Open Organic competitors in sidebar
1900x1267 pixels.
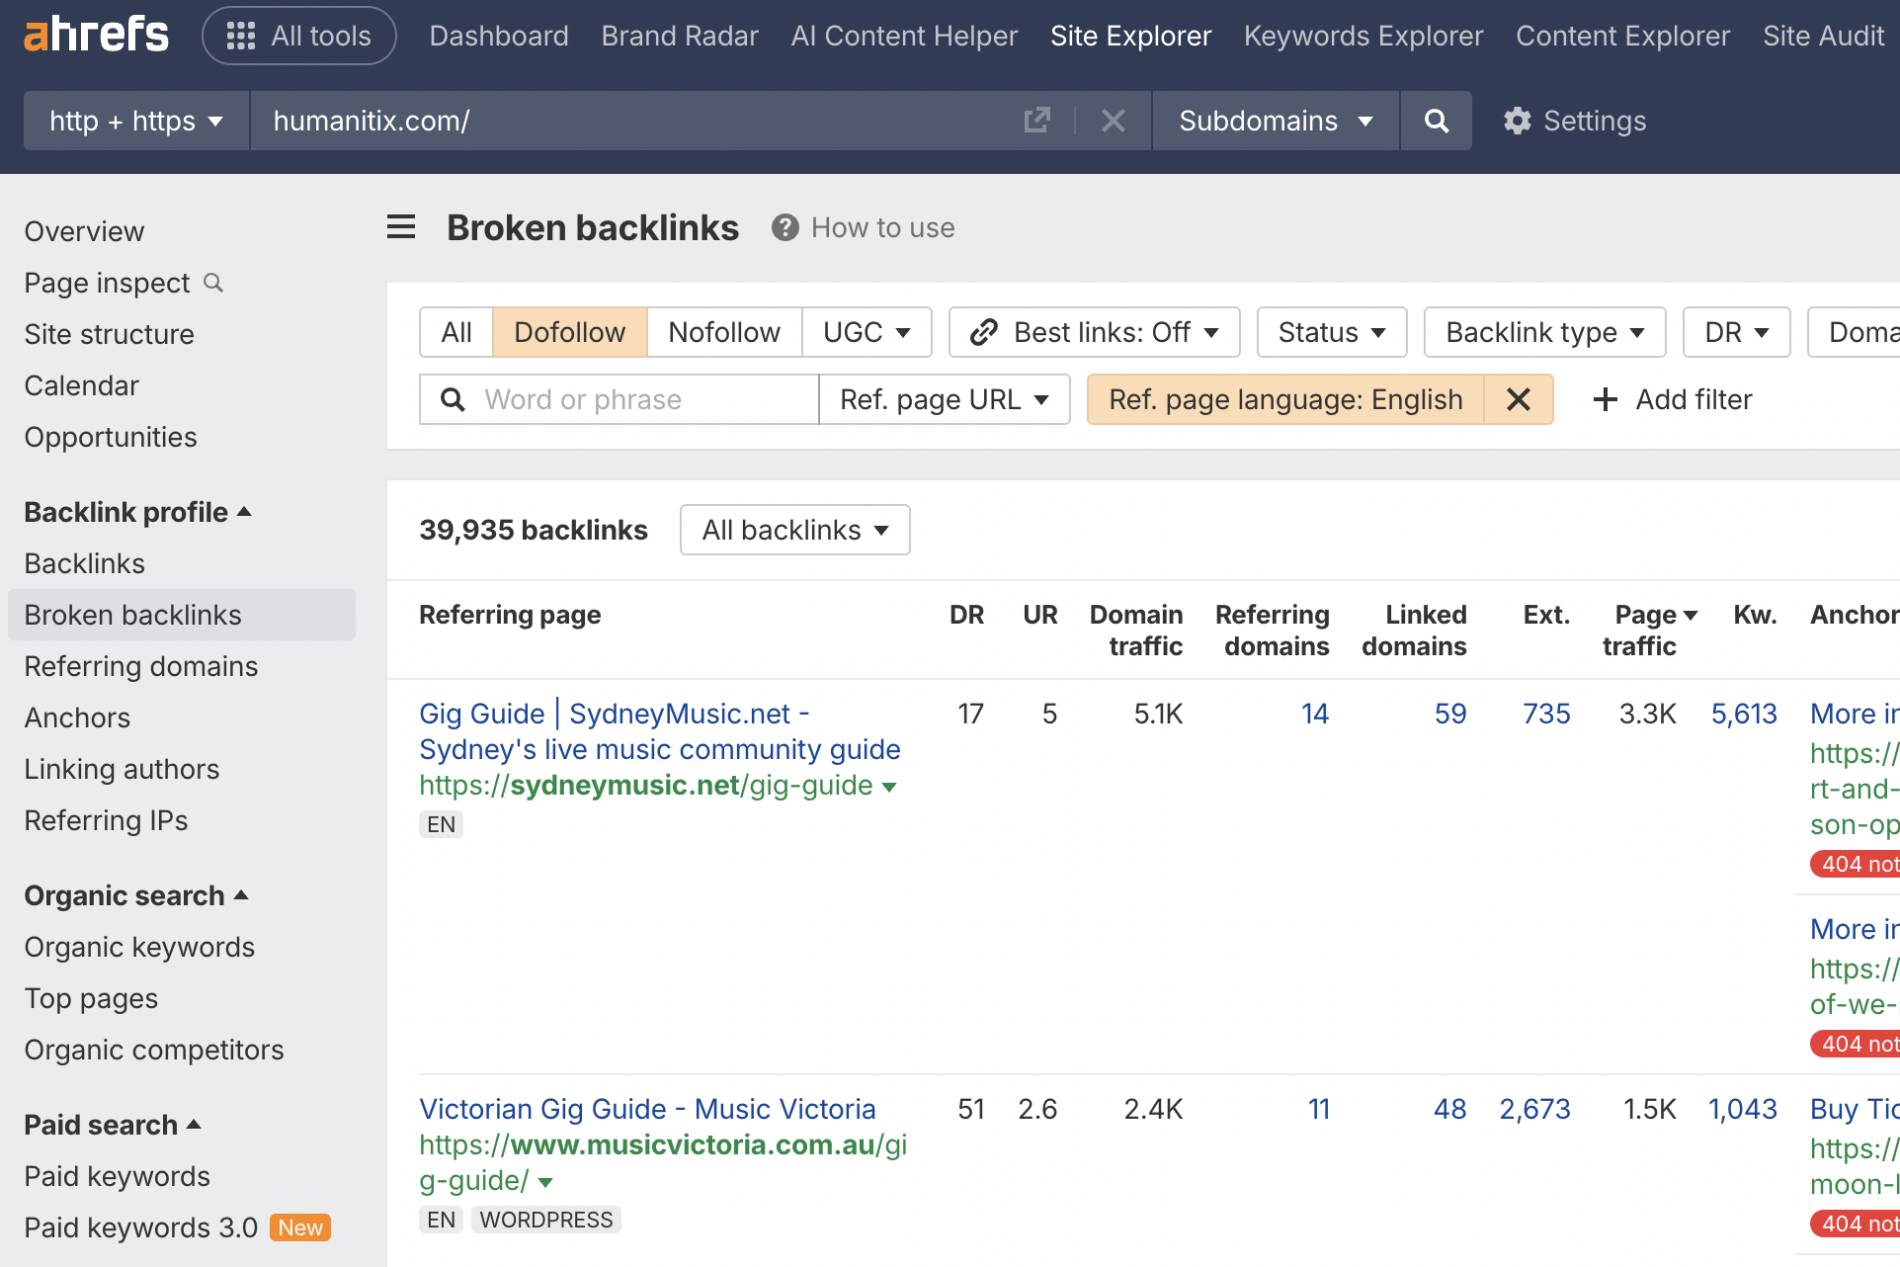coord(154,1050)
